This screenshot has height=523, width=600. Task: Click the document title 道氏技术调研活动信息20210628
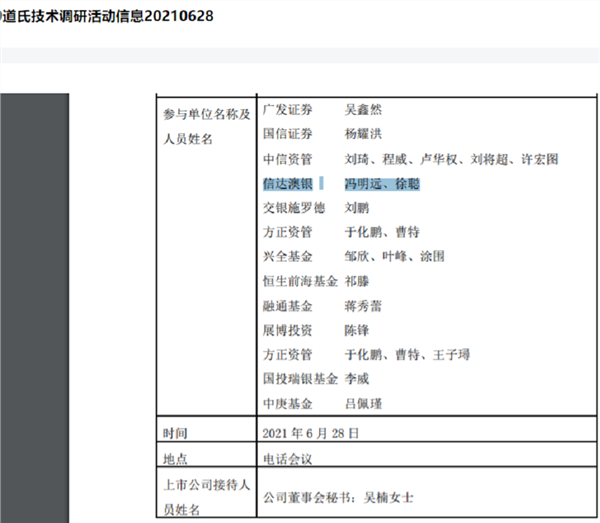coord(108,16)
